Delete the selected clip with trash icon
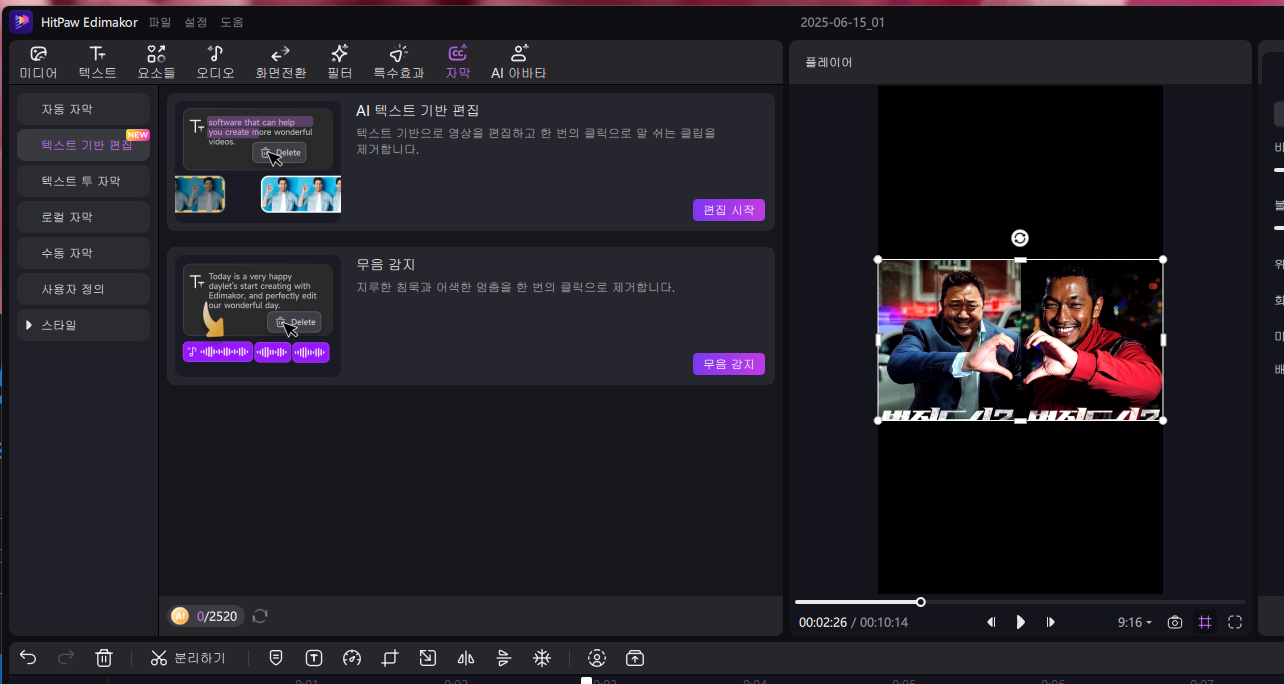Viewport: 1284px width, 684px height. pos(104,658)
